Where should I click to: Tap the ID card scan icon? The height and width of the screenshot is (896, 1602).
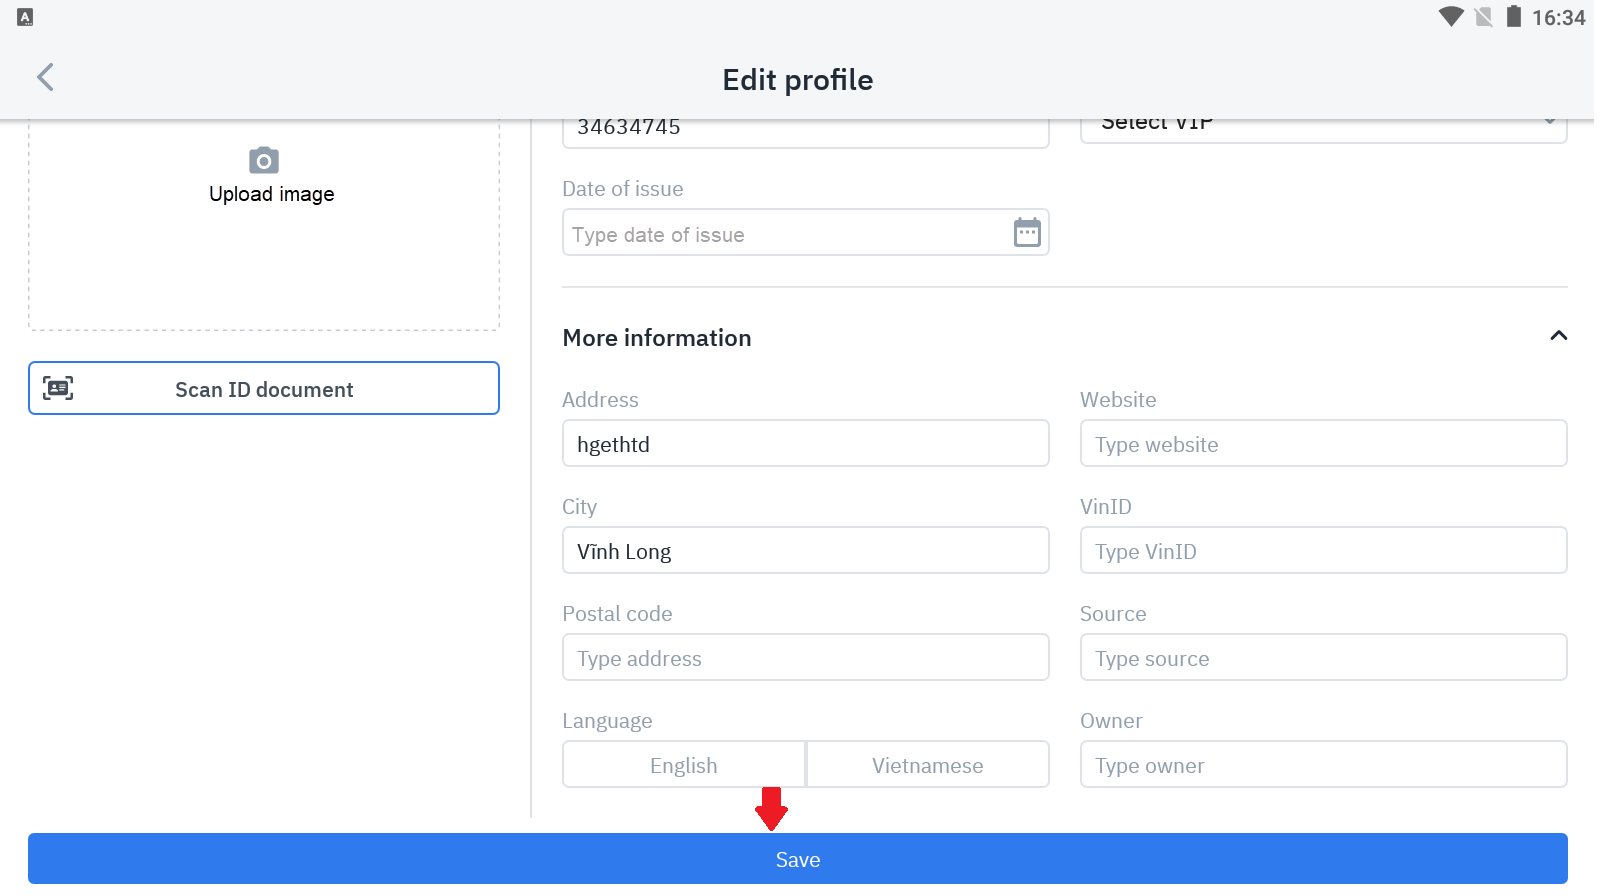(58, 388)
